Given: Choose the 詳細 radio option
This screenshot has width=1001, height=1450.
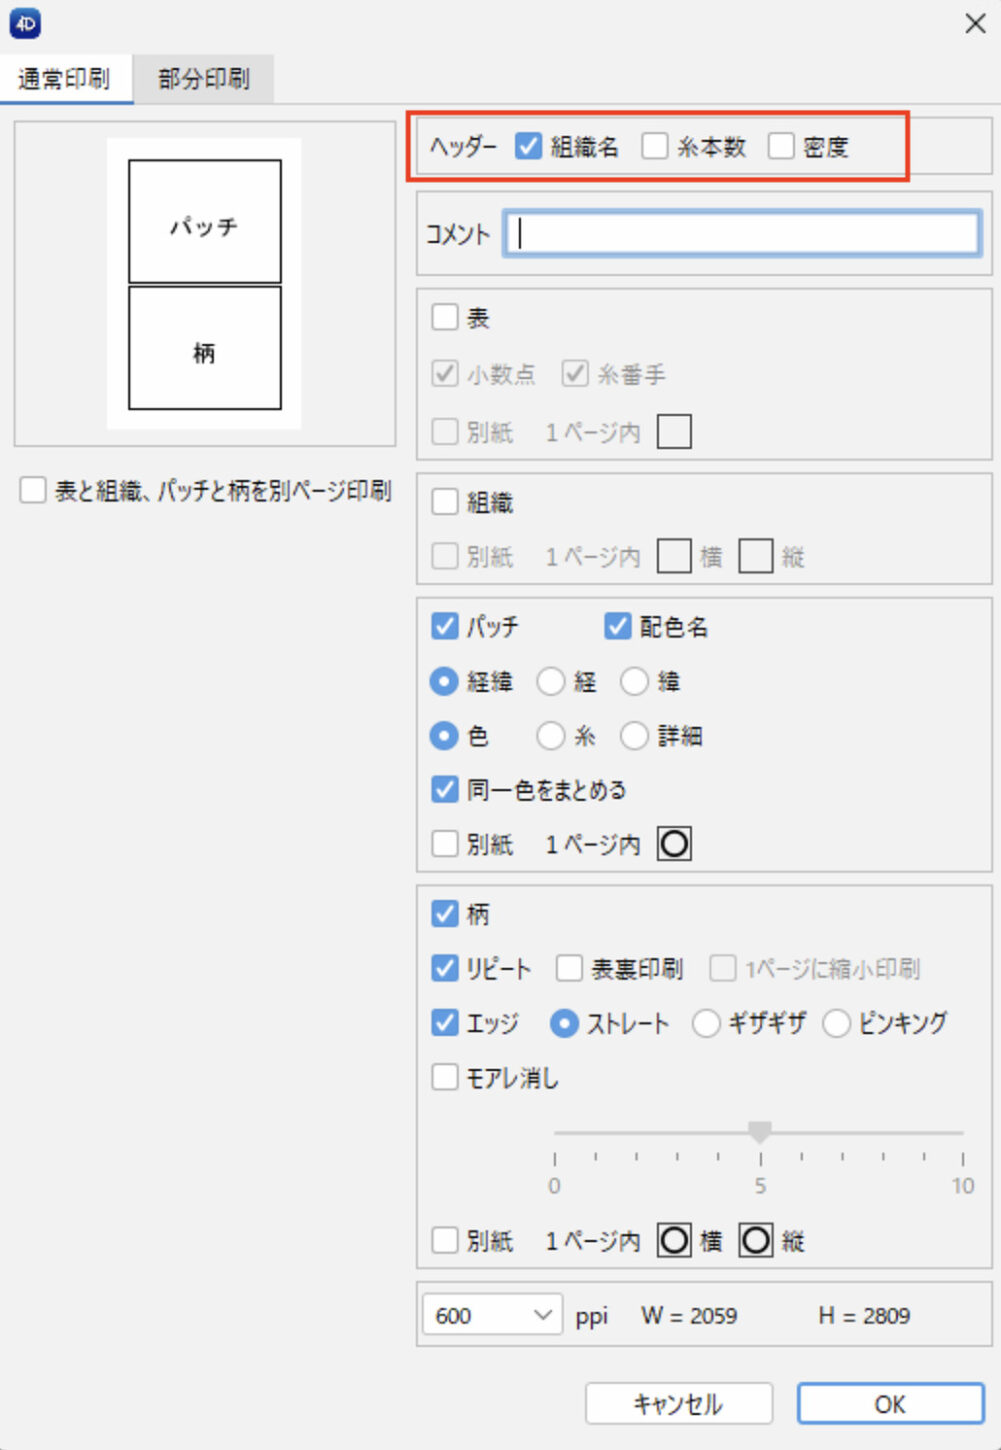Looking at the screenshot, I should (x=635, y=736).
